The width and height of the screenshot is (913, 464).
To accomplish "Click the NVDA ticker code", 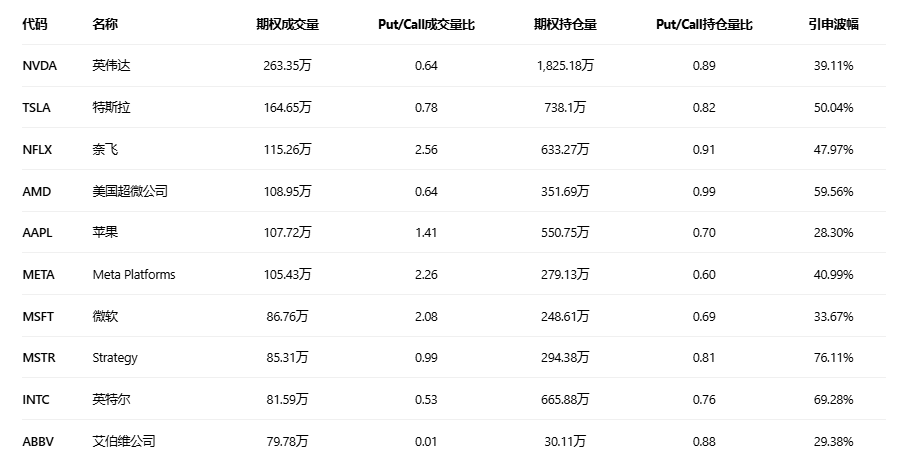I will (x=39, y=66).
